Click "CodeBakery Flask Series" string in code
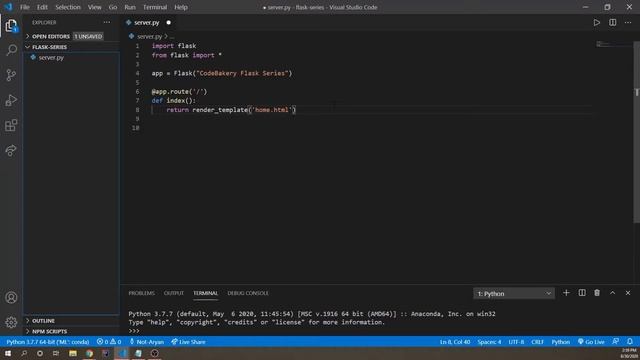The height and width of the screenshot is (360, 640). 242,73
